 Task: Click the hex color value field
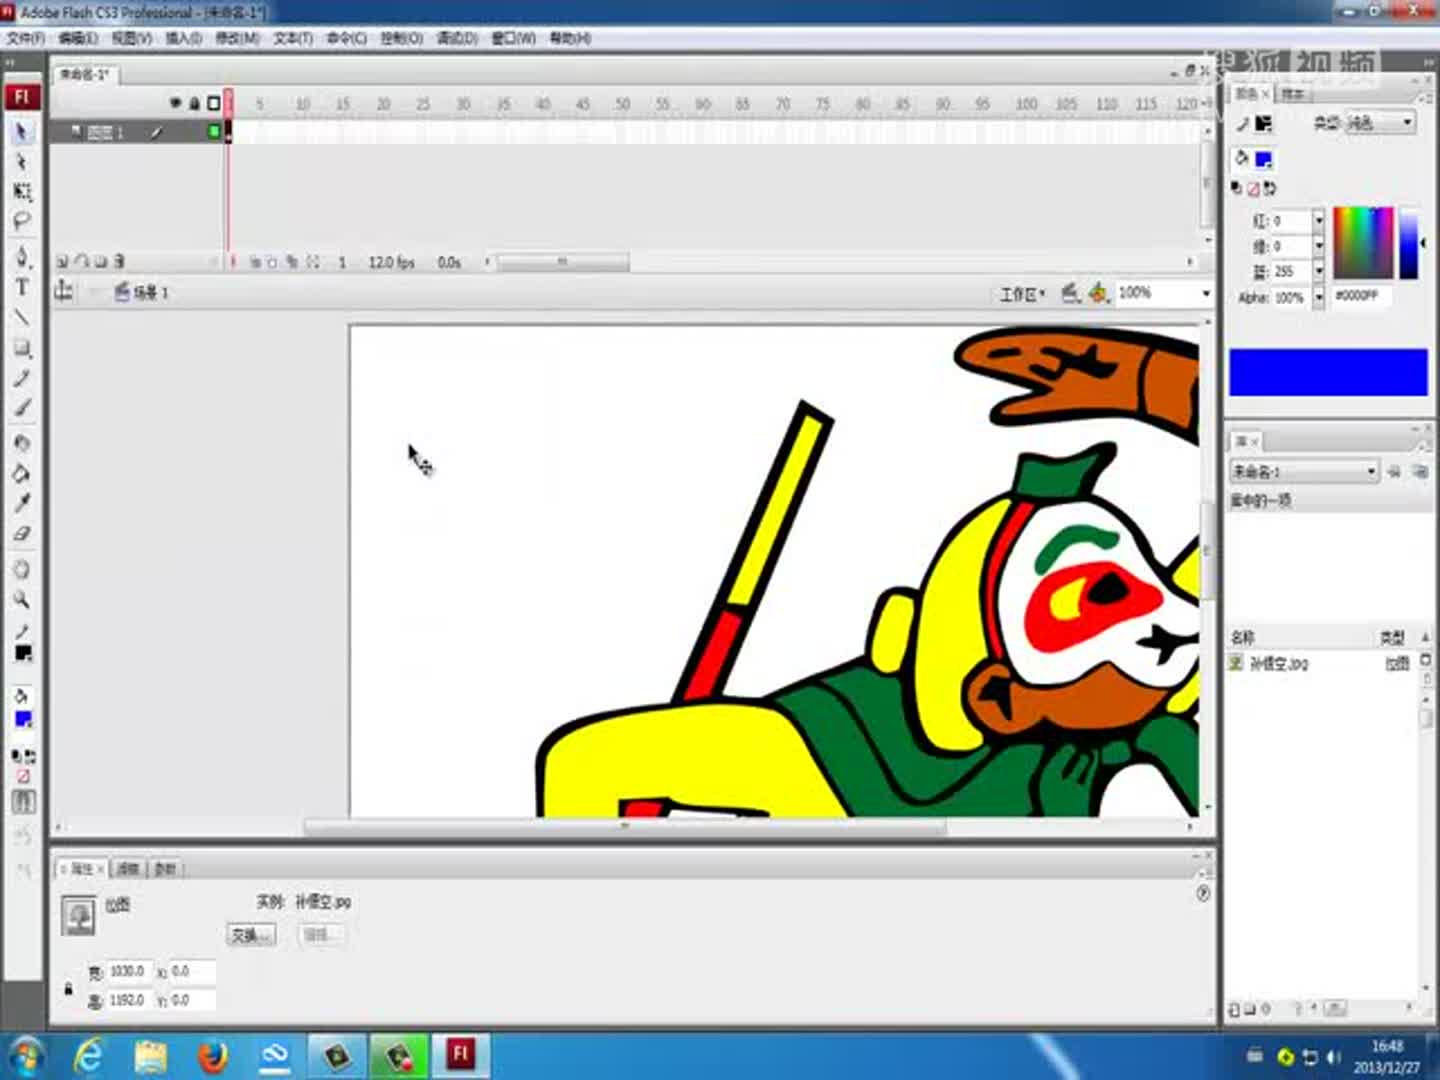click(1360, 296)
